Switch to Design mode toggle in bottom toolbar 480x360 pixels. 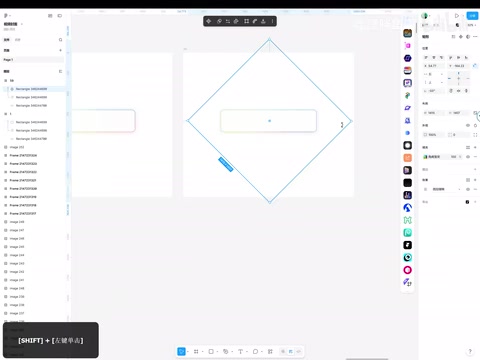click(x=291, y=351)
